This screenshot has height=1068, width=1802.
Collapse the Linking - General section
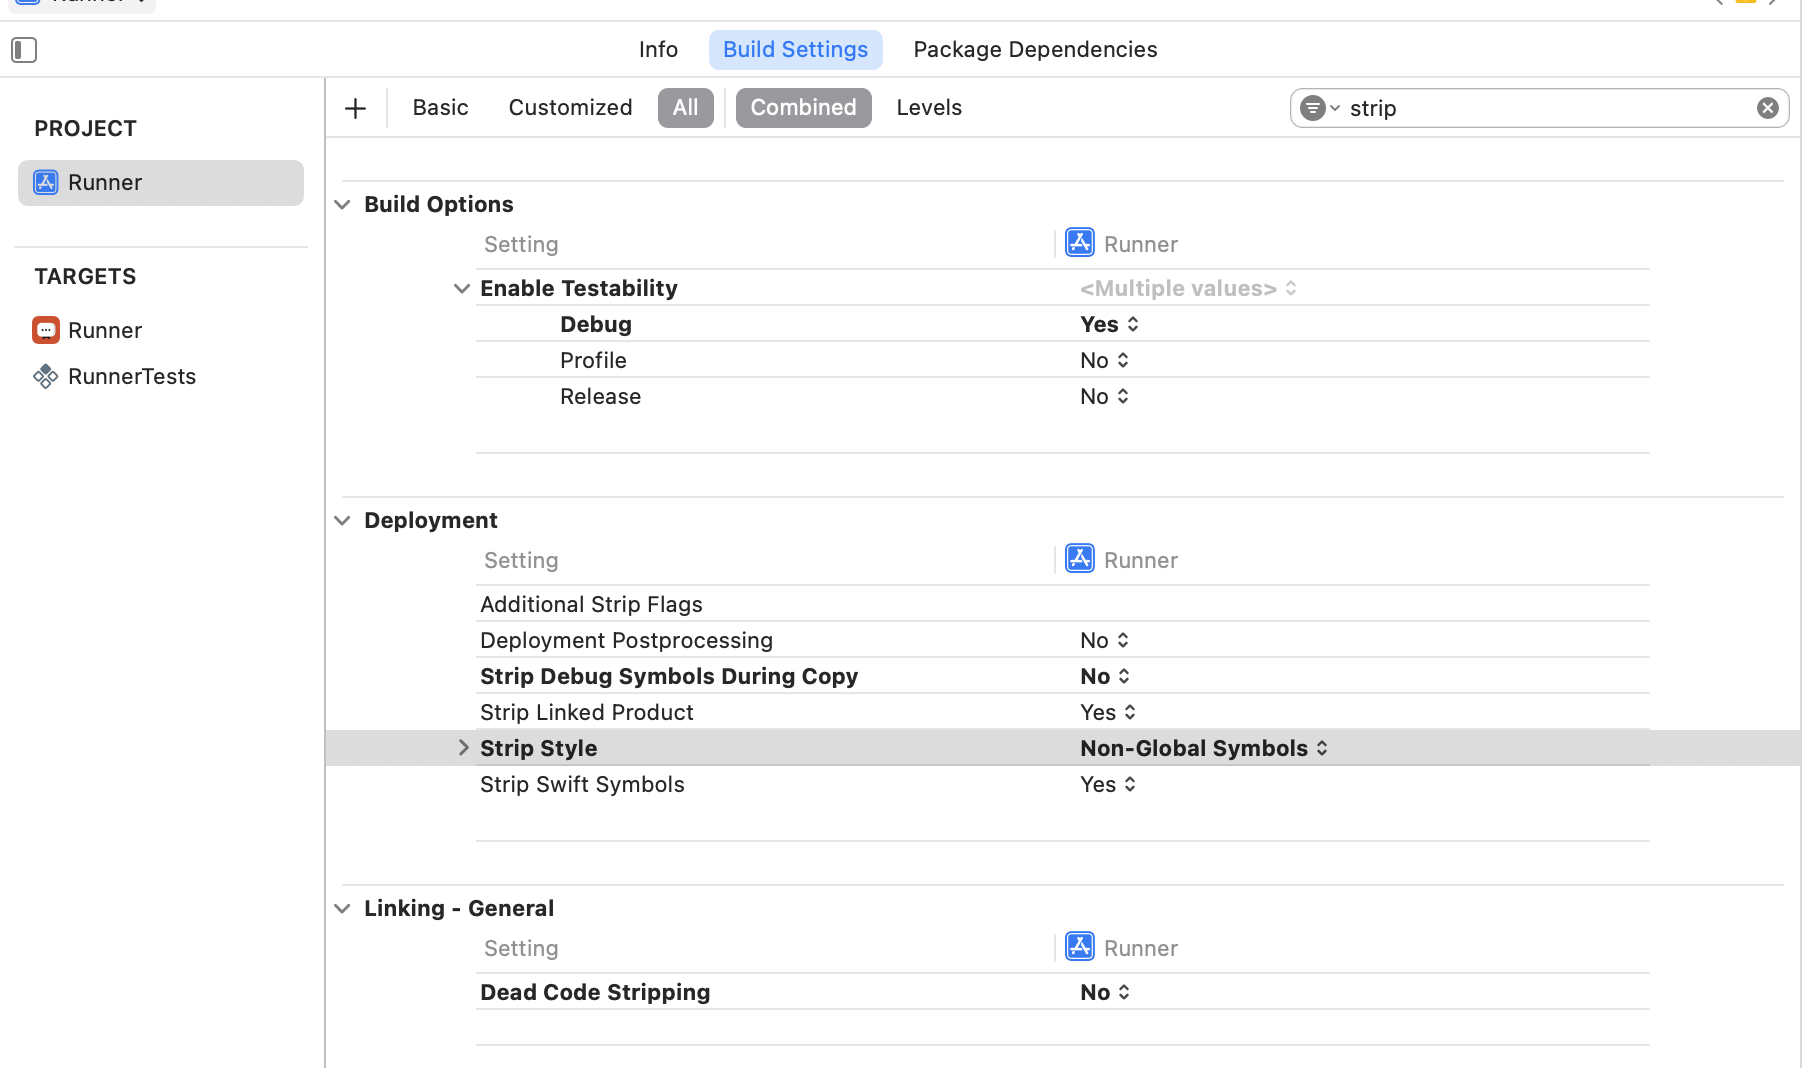(342, 909)
